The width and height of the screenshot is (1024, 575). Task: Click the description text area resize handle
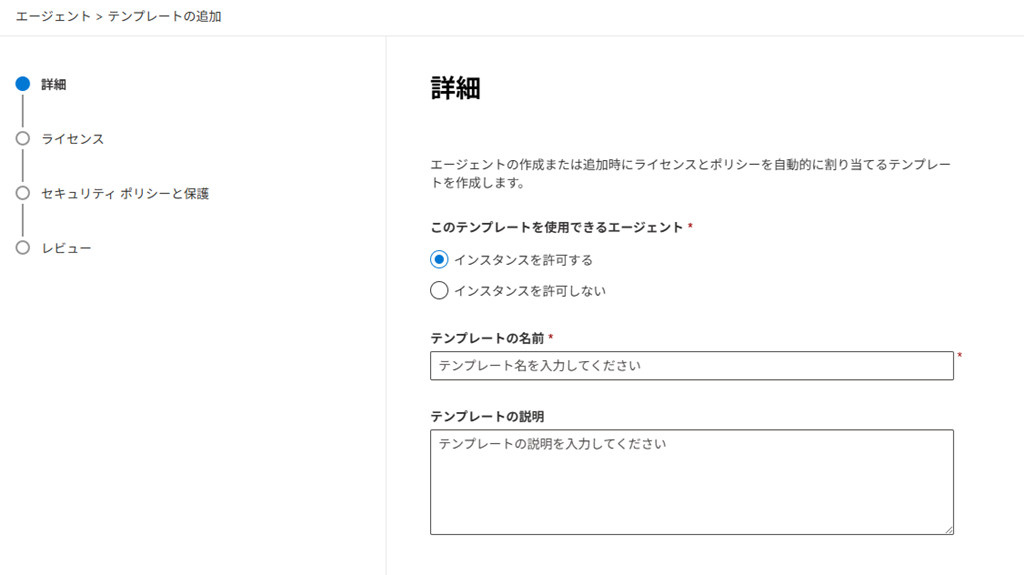[948, 529]
